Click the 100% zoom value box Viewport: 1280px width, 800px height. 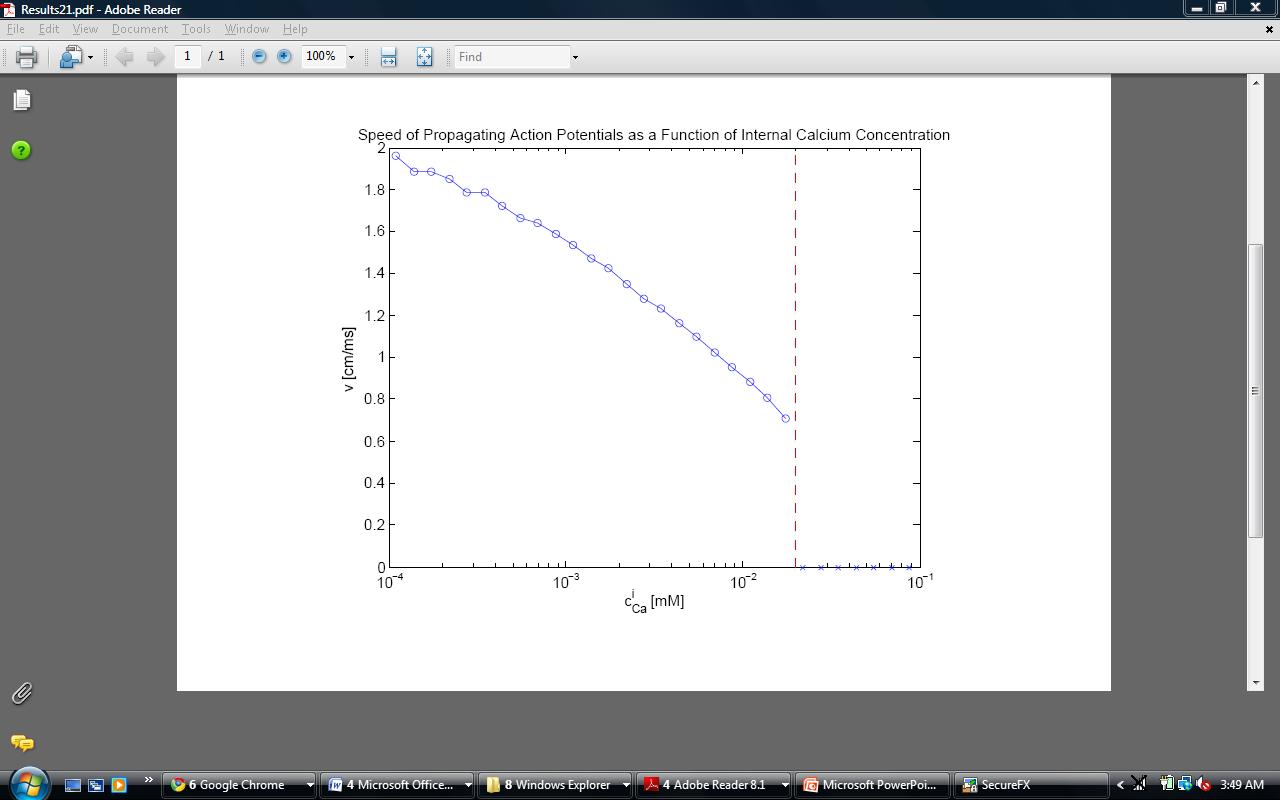[x=322, y=56]
